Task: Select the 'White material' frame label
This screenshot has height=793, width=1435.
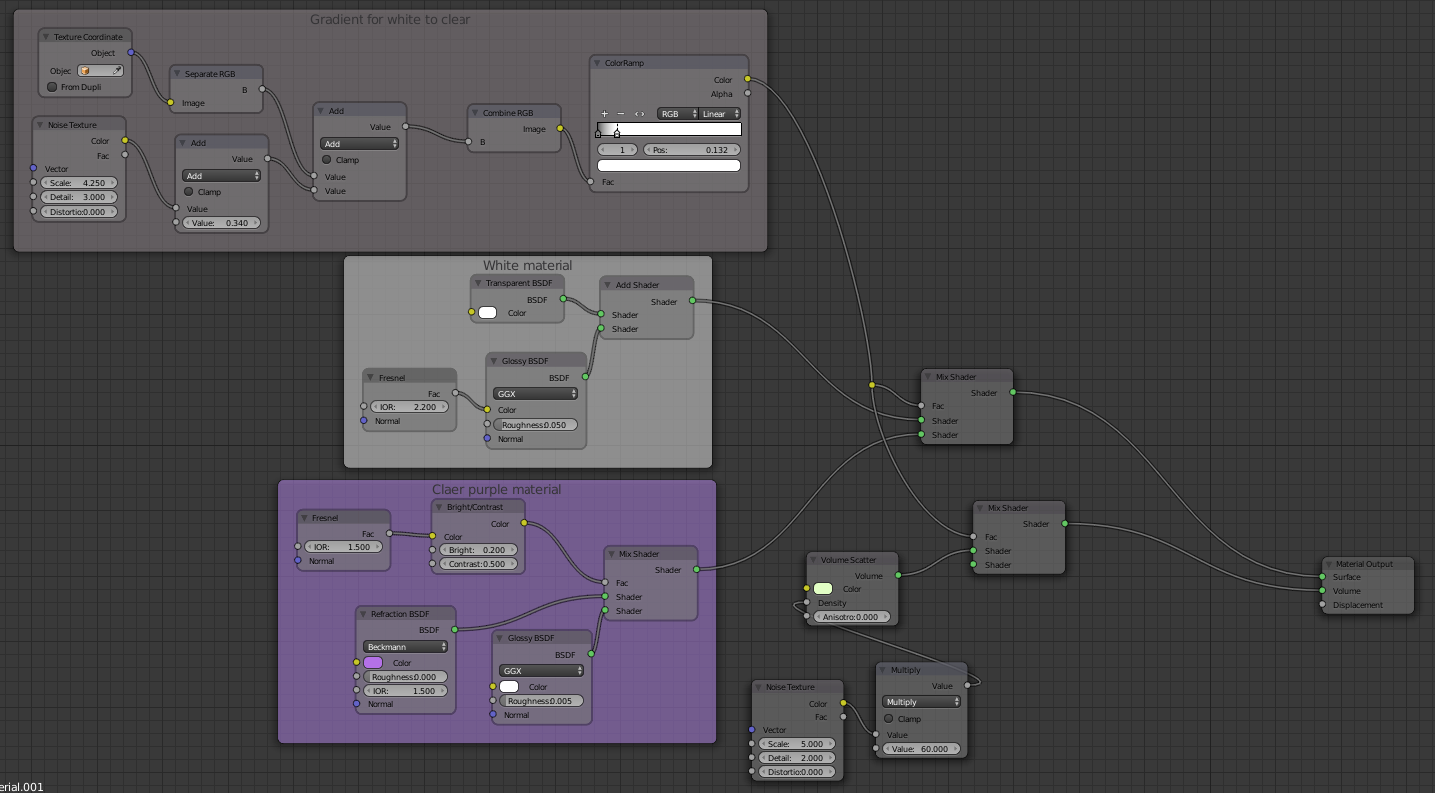Action: tap(528, 265)
